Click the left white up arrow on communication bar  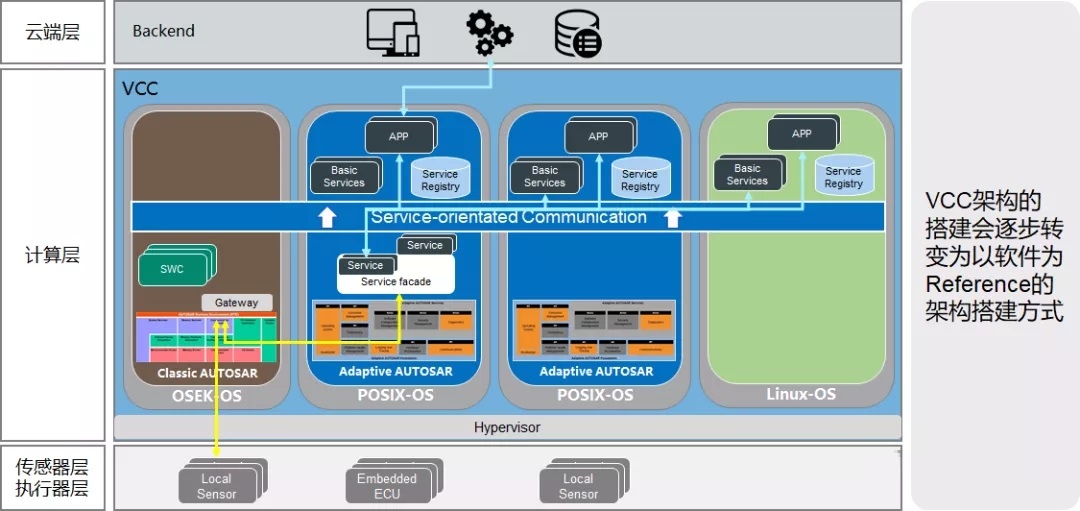tap(327, 217)
